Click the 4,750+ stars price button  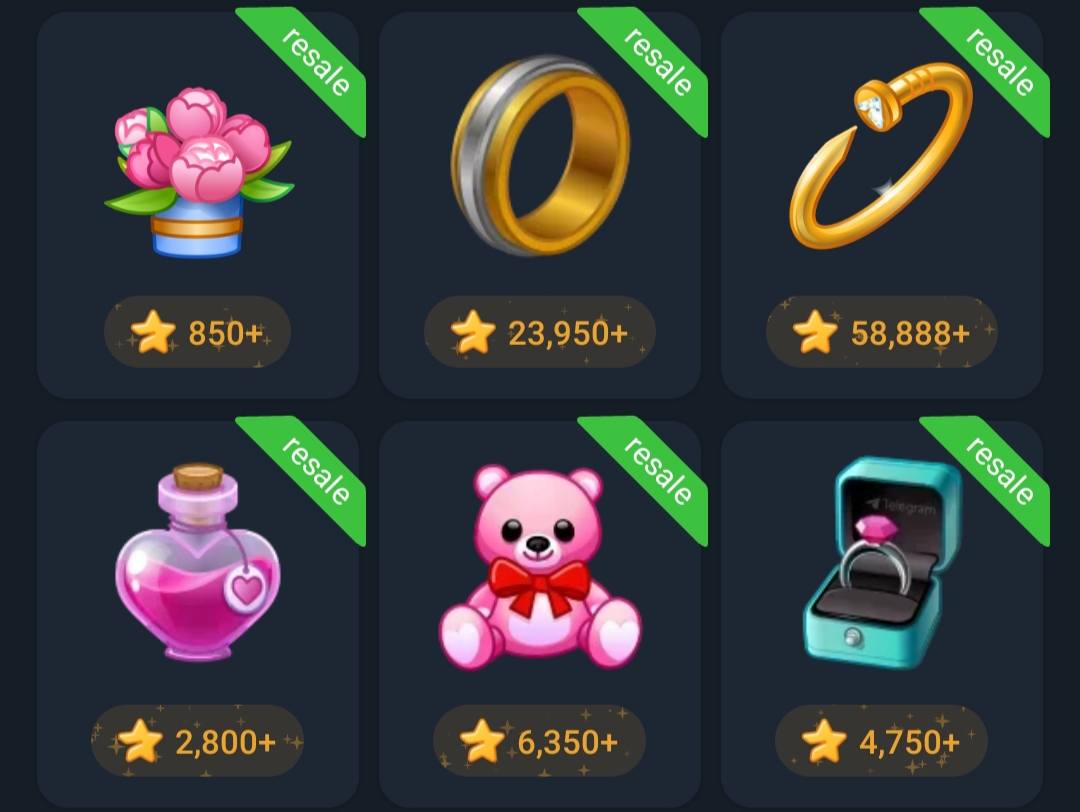click(x=882, y=741)
